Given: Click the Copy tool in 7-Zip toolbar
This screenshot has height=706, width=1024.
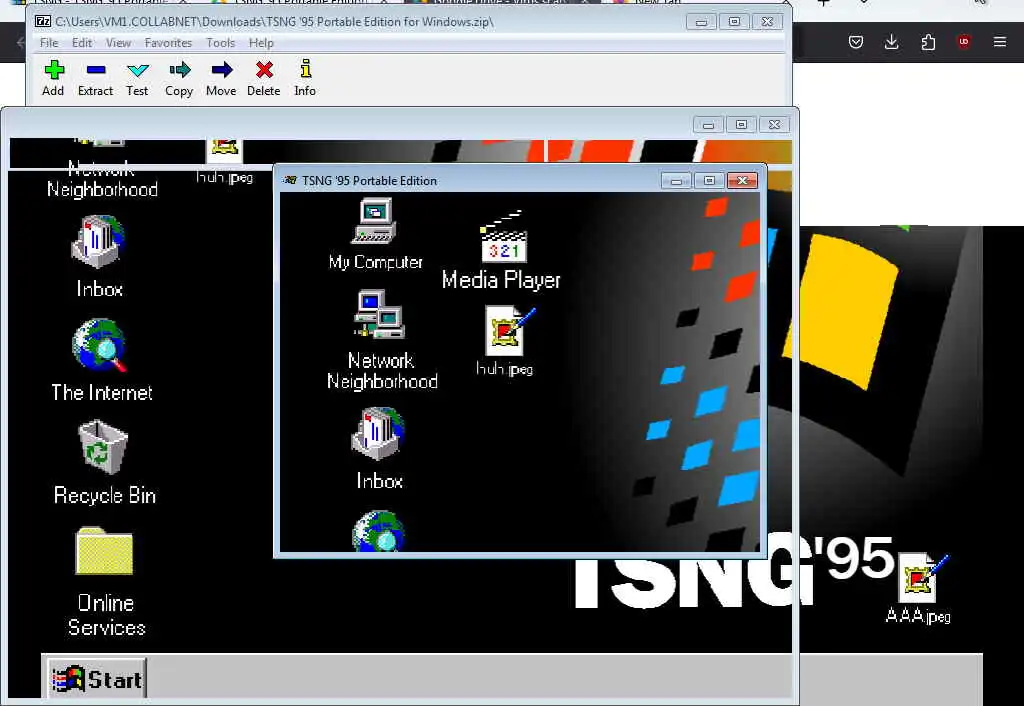Looking at the screenshot, I should pyautogui.click(x=179, y=78).
